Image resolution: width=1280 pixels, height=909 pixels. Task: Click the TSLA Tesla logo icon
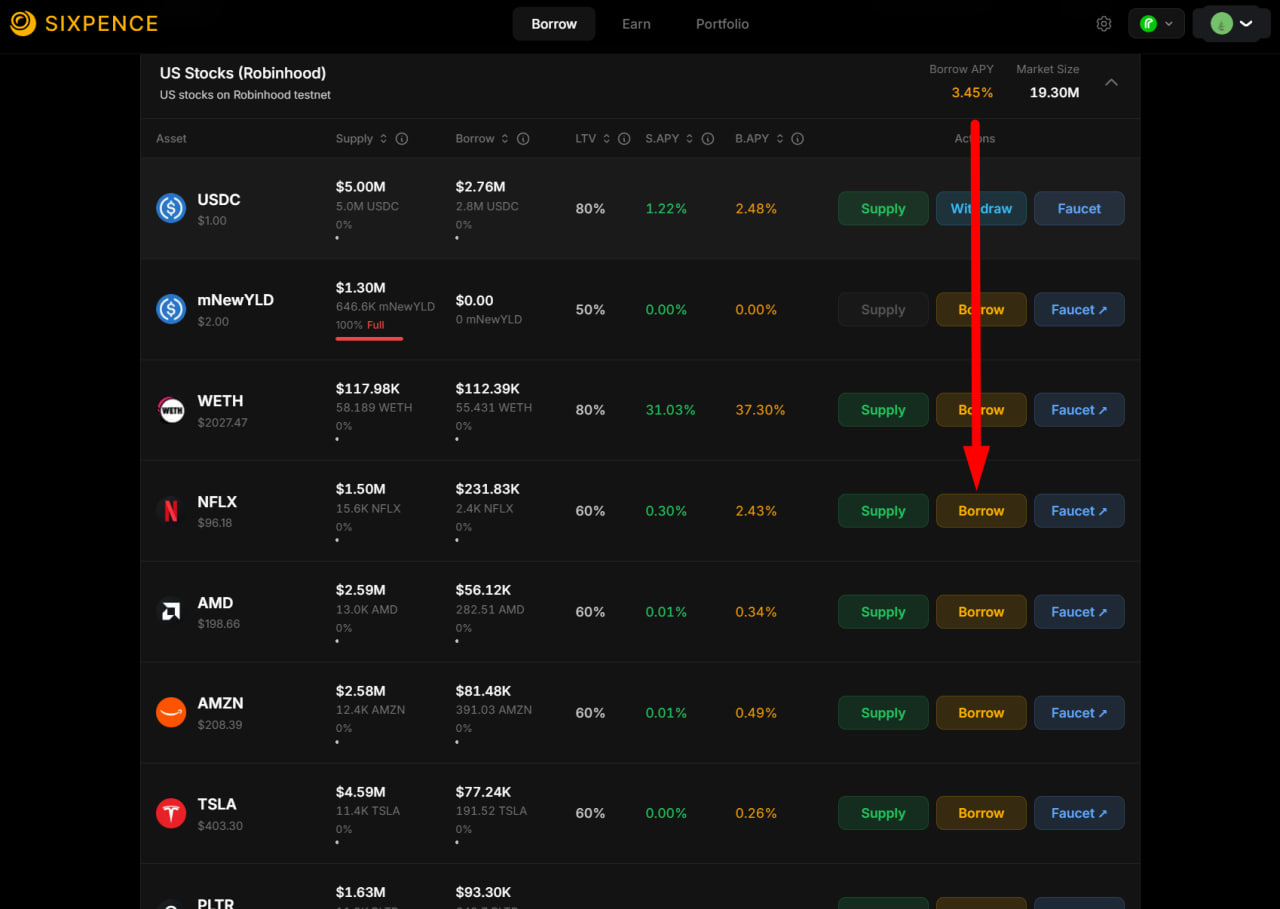171,813
